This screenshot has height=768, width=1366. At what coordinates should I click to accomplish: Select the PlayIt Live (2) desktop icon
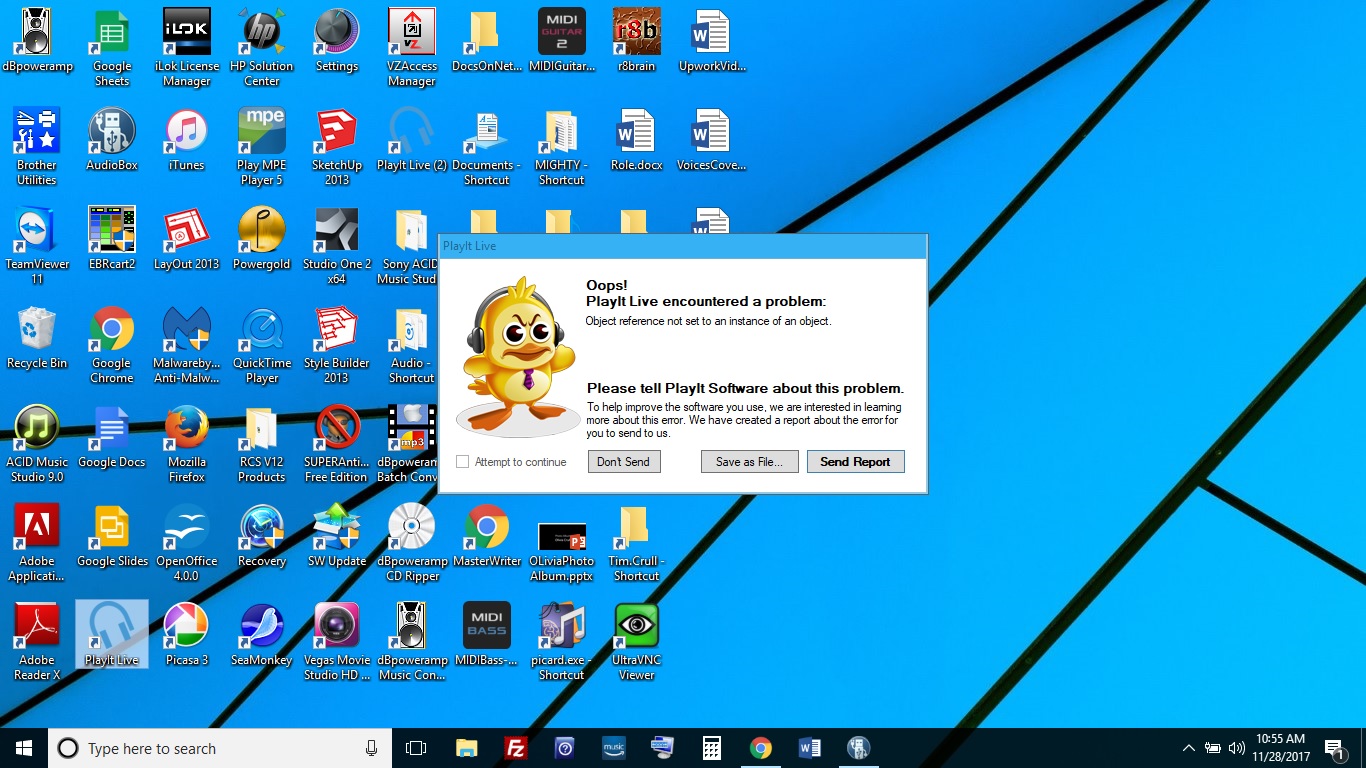tap(411, 140)
